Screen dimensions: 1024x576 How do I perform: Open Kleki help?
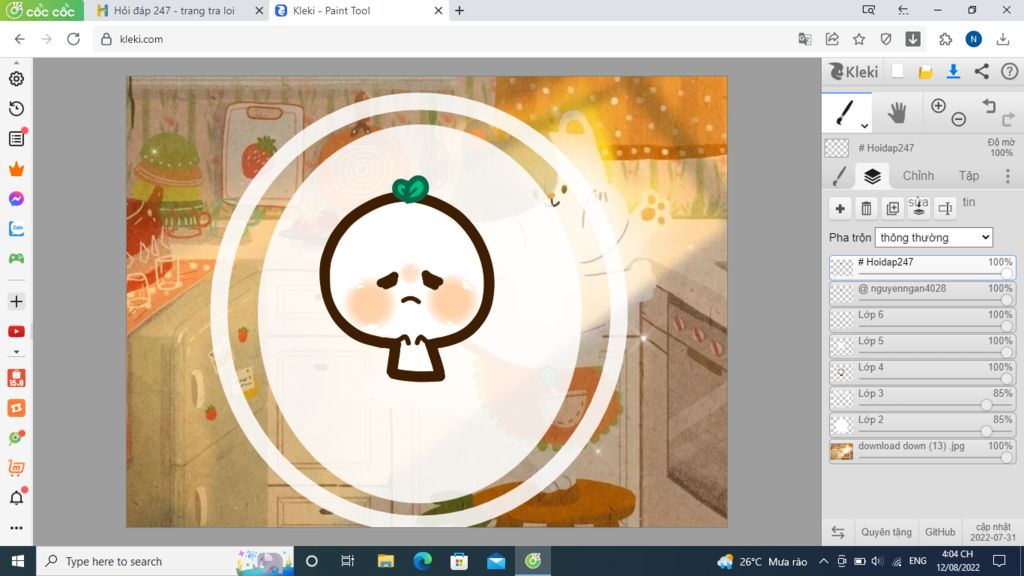click(1010, 71)
